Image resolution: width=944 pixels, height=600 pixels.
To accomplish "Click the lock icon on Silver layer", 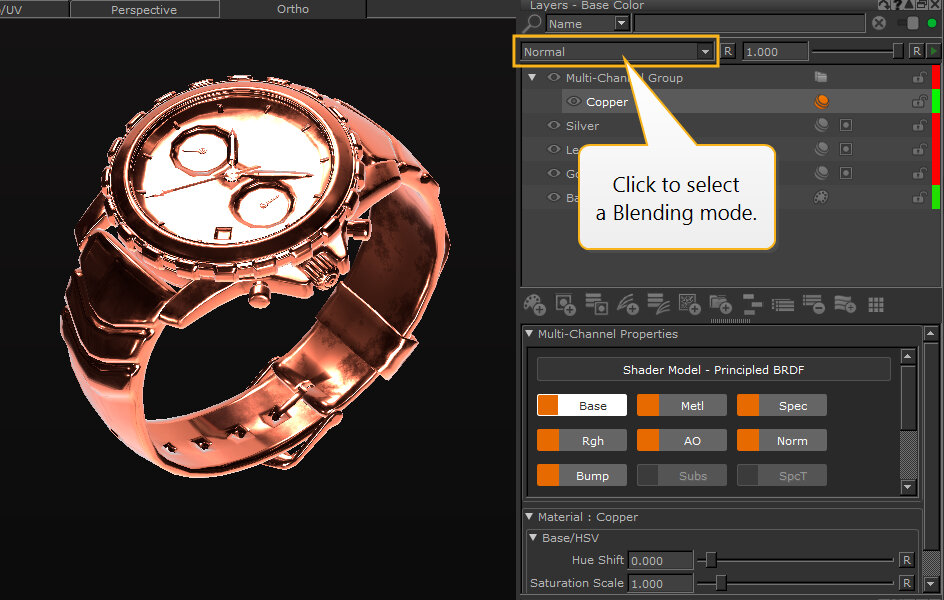I will click(x=918, y=126).
